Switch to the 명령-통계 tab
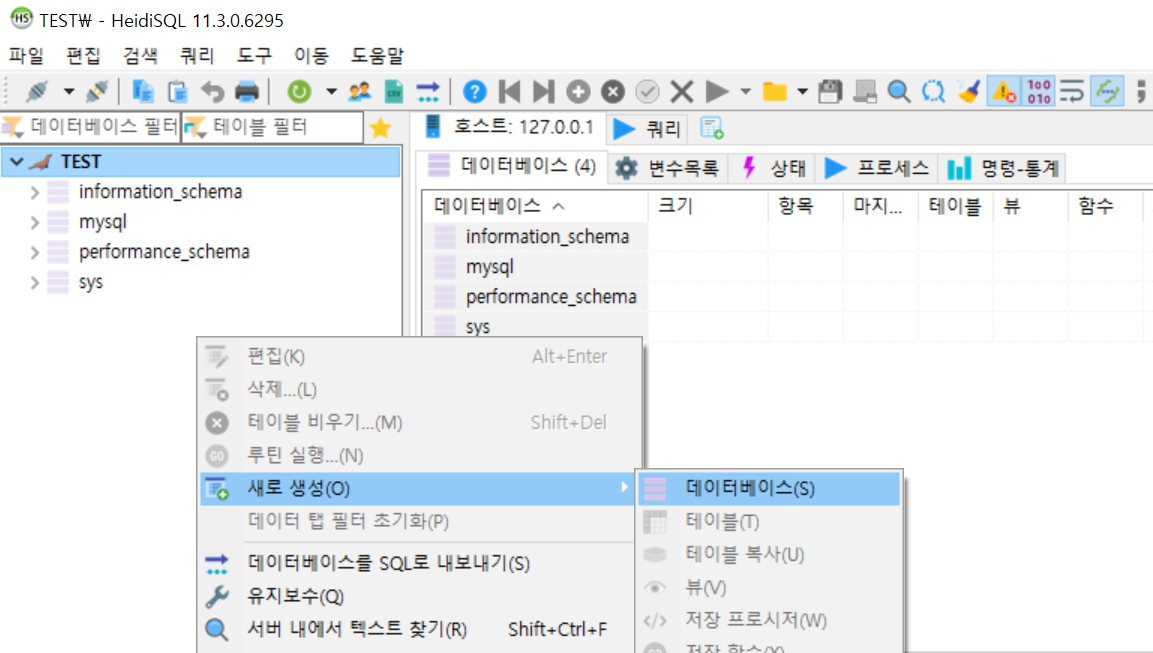The width and height of the screenshot is (1153, 653). click(1002, 168)
